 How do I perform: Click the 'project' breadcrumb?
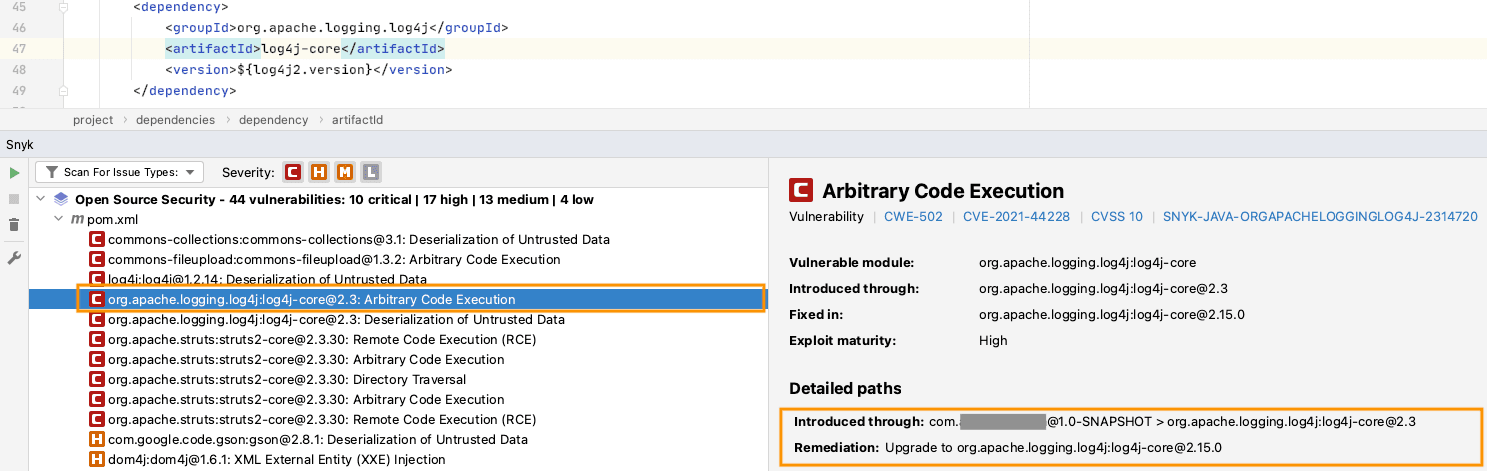coord(93,120)
